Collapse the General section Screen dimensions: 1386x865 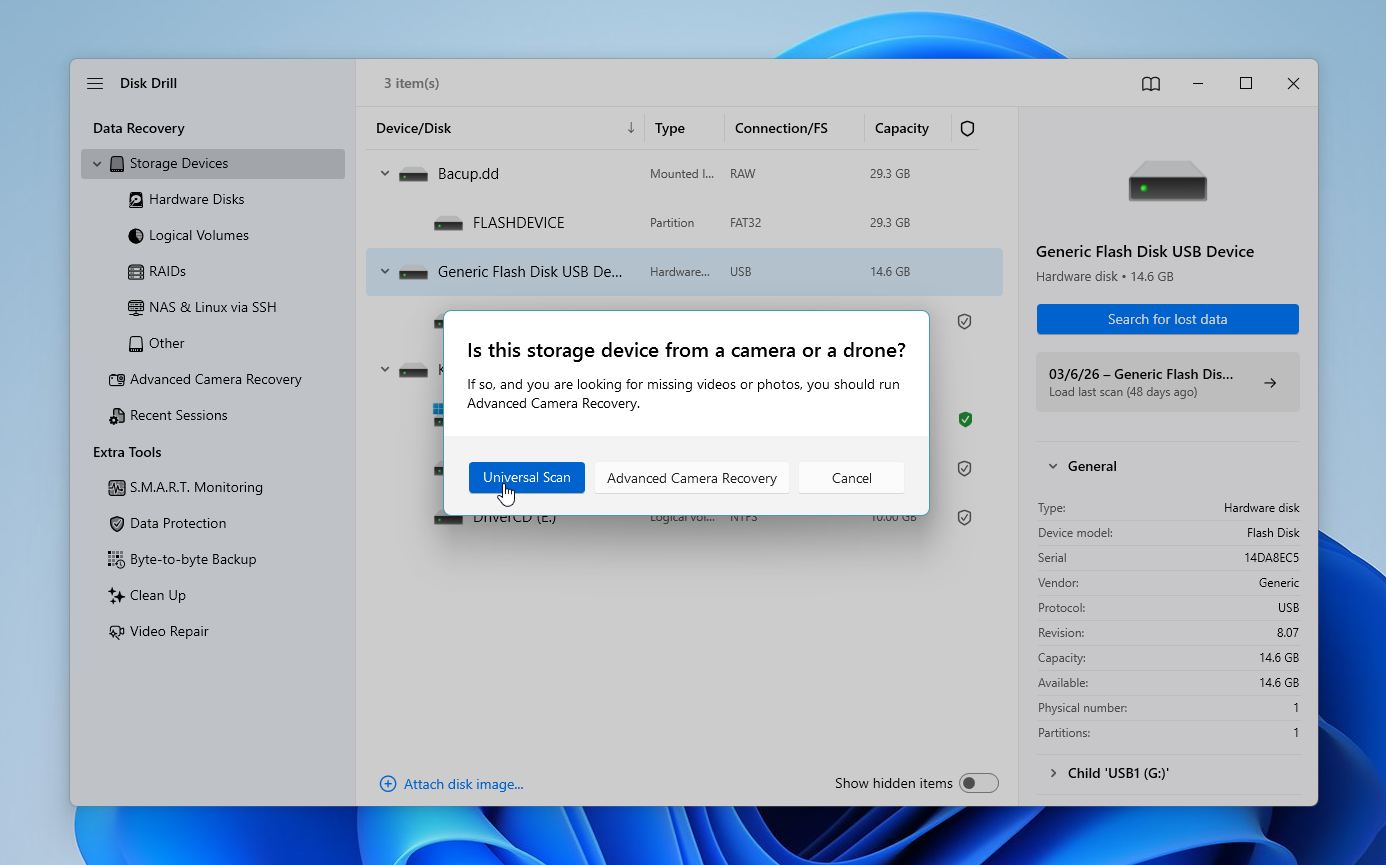[1052, 466]
